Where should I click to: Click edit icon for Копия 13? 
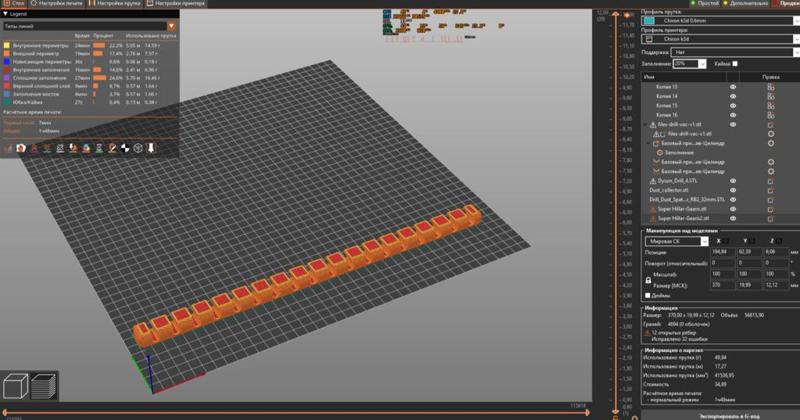(770, 87)
